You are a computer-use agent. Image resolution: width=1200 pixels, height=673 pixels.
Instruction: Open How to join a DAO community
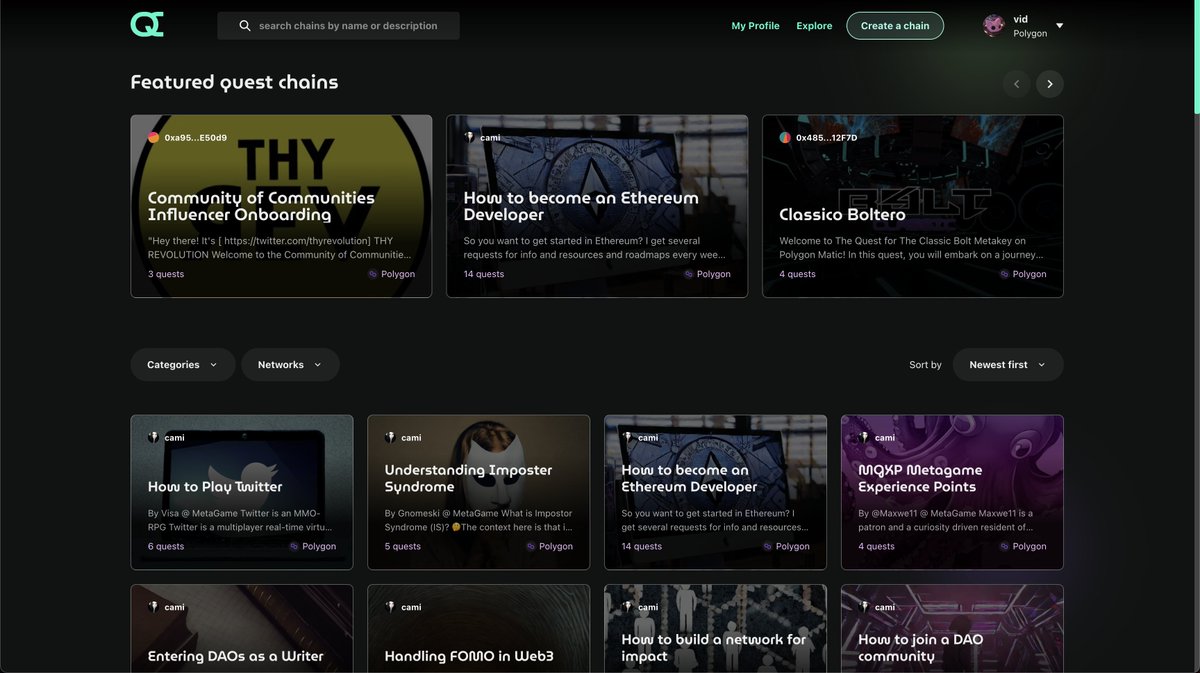(952, 629)
